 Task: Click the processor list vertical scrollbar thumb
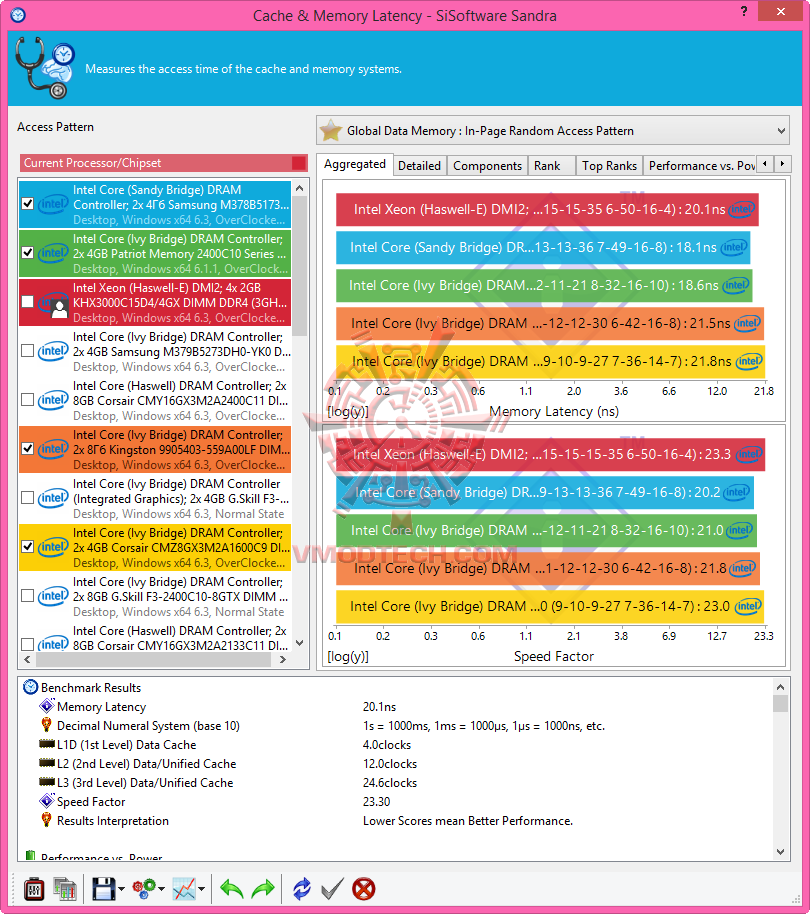(300, 266)
